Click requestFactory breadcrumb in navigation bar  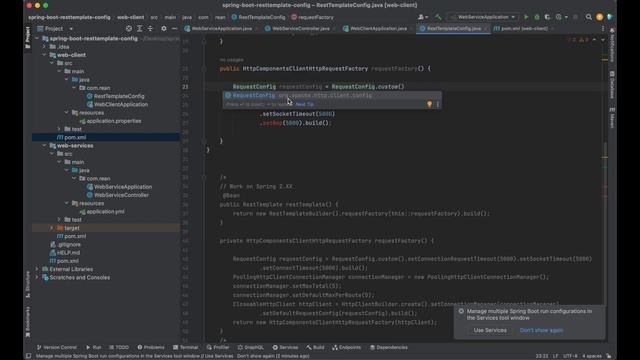(312, 17)
